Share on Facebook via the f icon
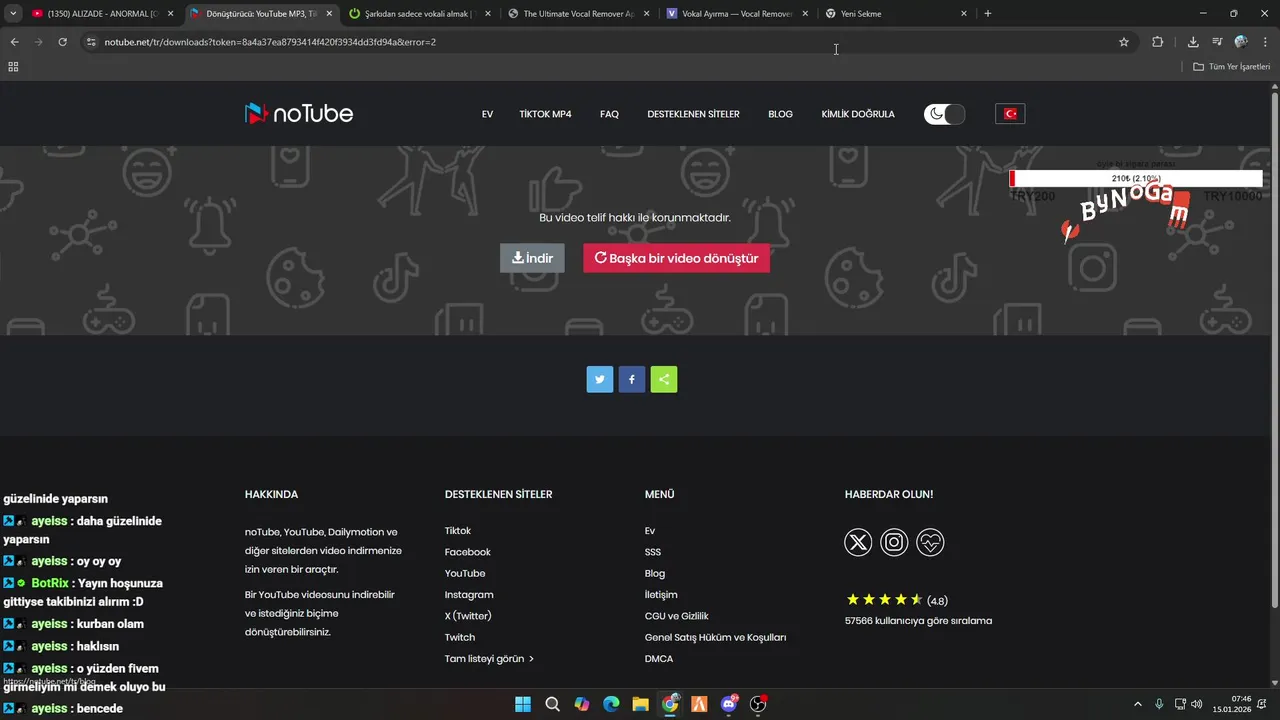 [632, 379]
